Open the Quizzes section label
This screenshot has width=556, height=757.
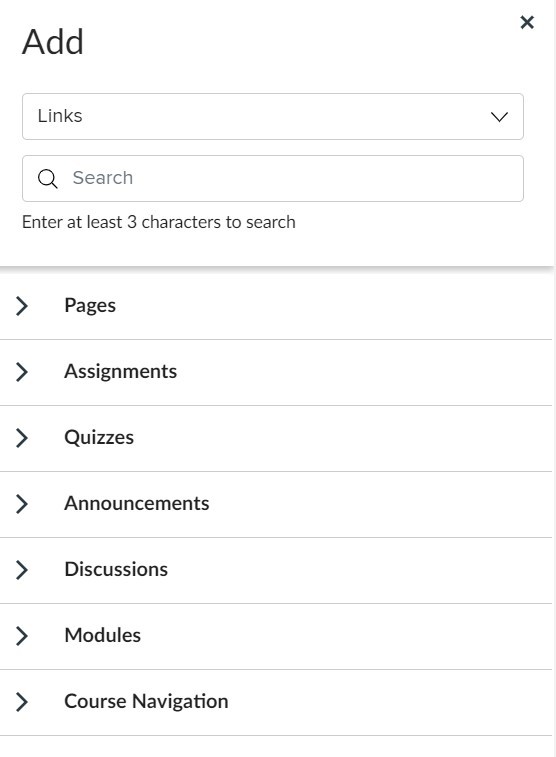point(99,437)
